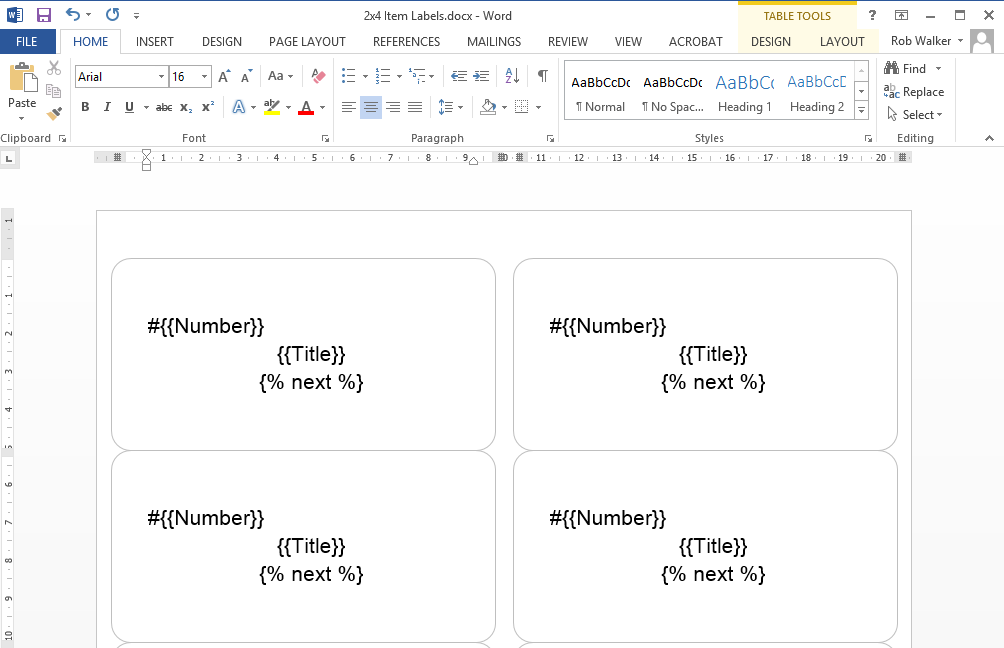The height and width of the screenshot is (648, 1004).
Task: Click the Cut scissors icon
Action: pyautogui.click(x=54, y=68)
